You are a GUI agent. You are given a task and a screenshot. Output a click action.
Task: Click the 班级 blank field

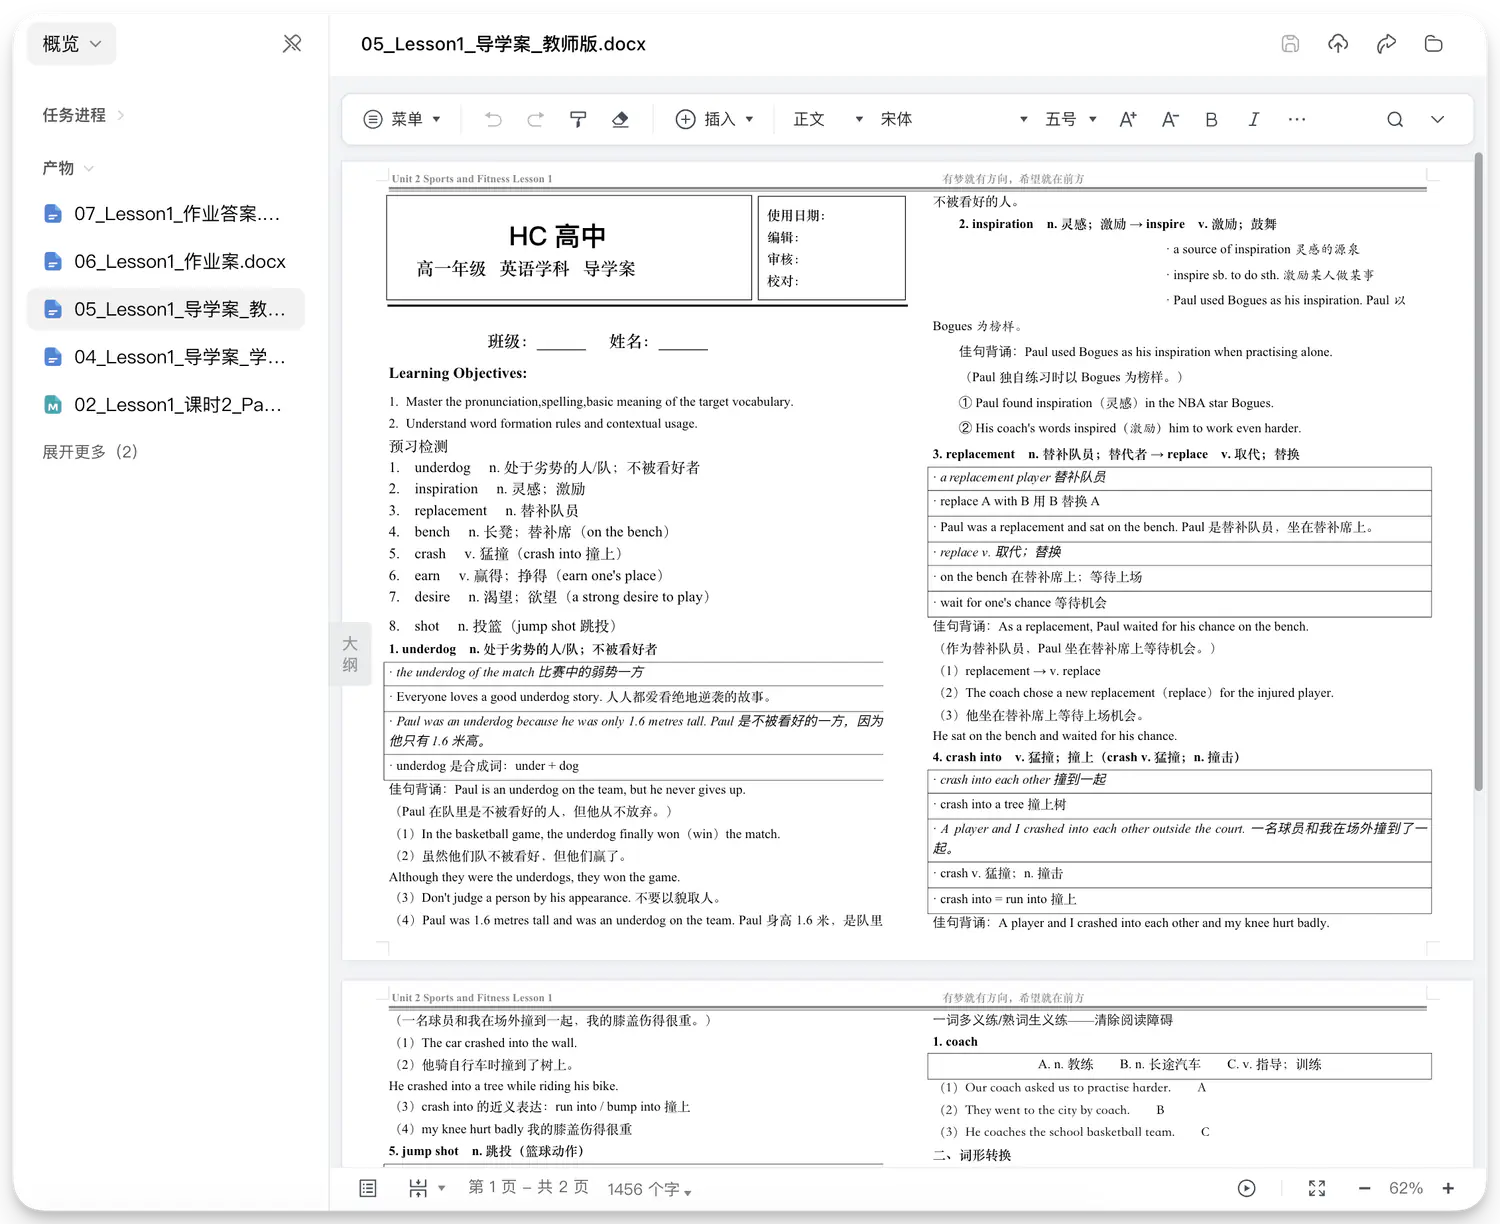tap(561, 342)
